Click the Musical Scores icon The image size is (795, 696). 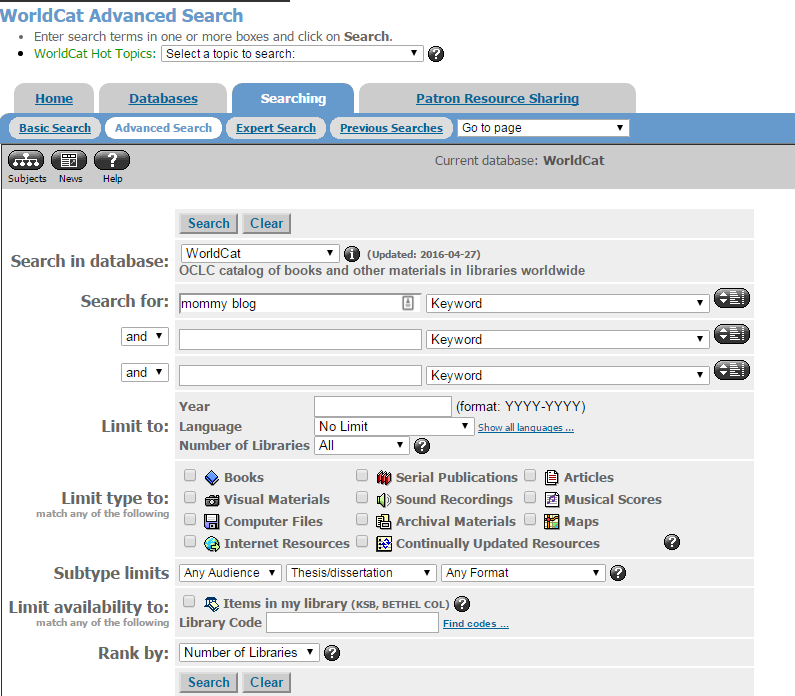click(x=552, y=500)
